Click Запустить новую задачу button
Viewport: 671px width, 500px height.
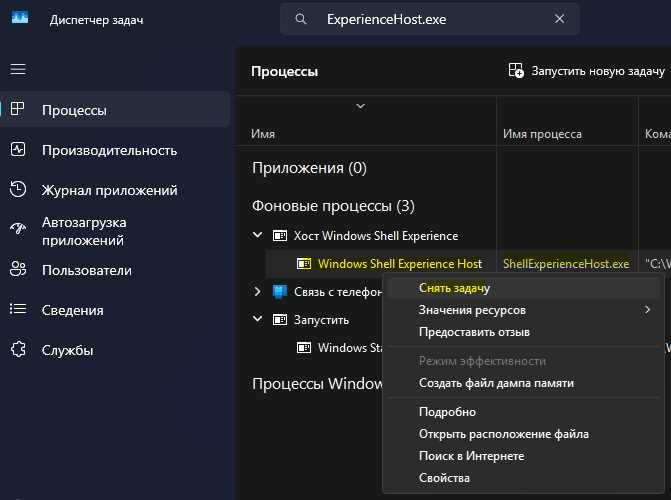point(587,71)
